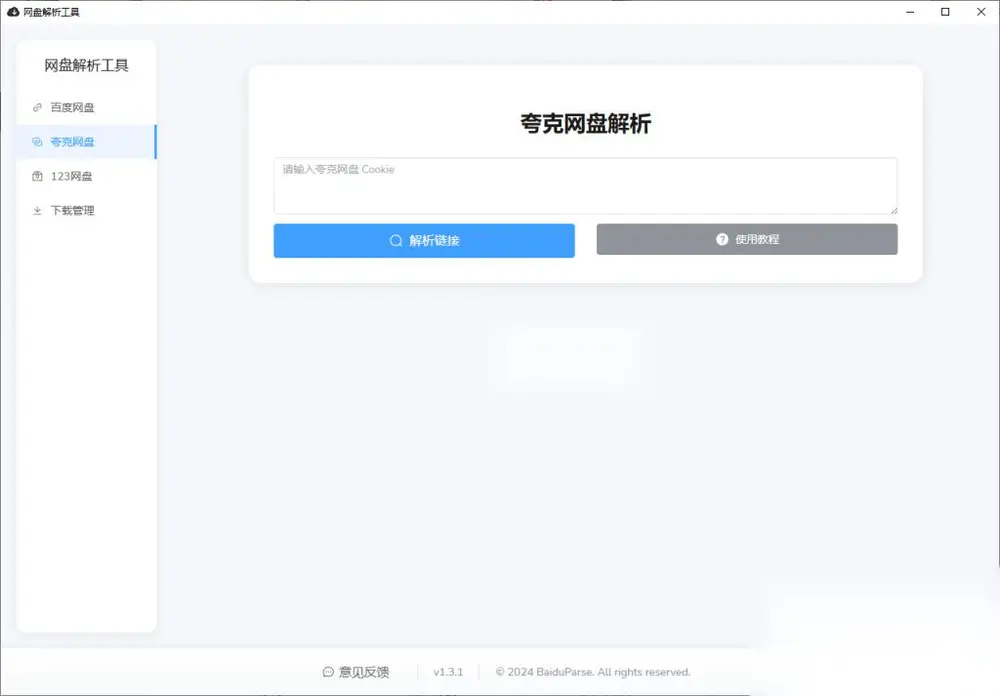Click version label v1.3.1

point(448,672)
